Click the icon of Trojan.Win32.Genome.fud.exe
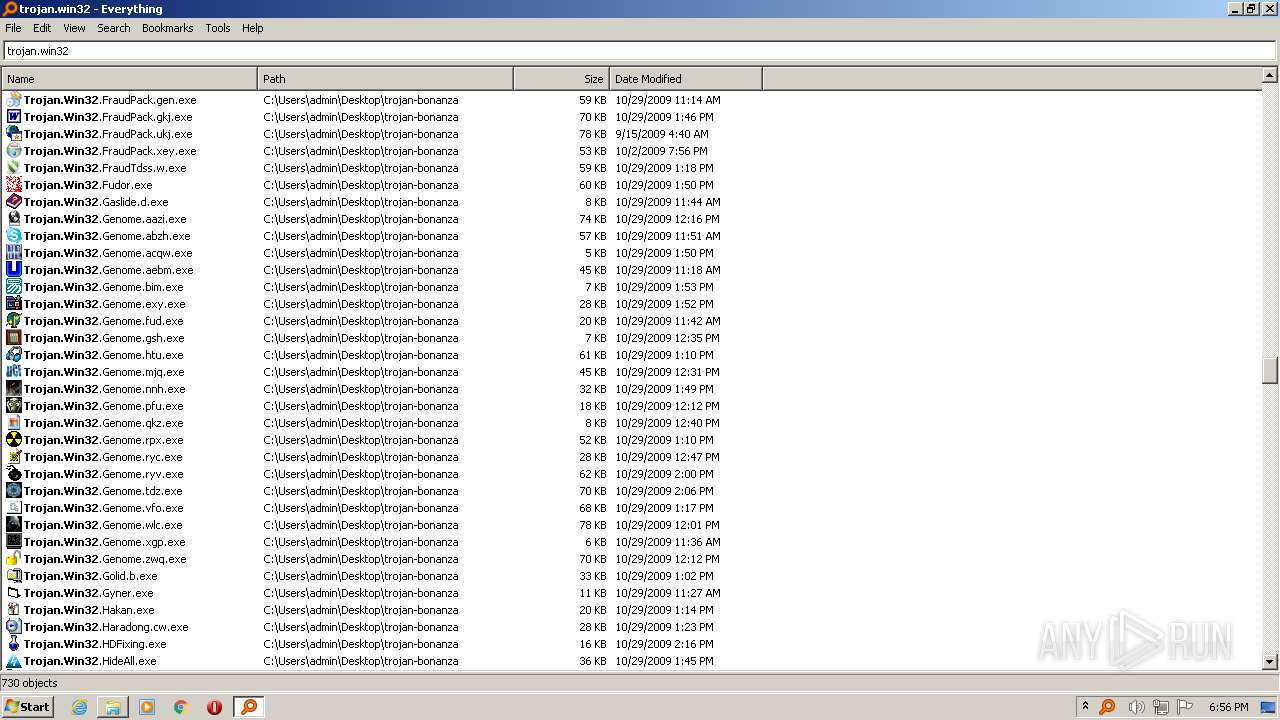Image resolution: width=1280 pixels, height=720 pixels. (x=14, y=321)
